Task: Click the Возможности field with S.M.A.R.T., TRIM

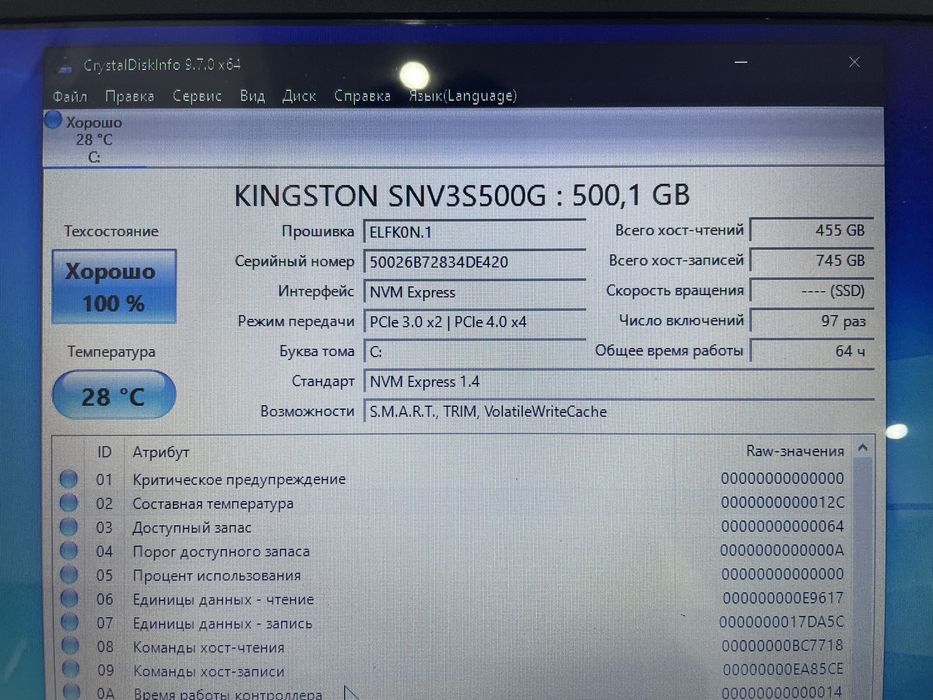Action: click(x=619, y=411)
